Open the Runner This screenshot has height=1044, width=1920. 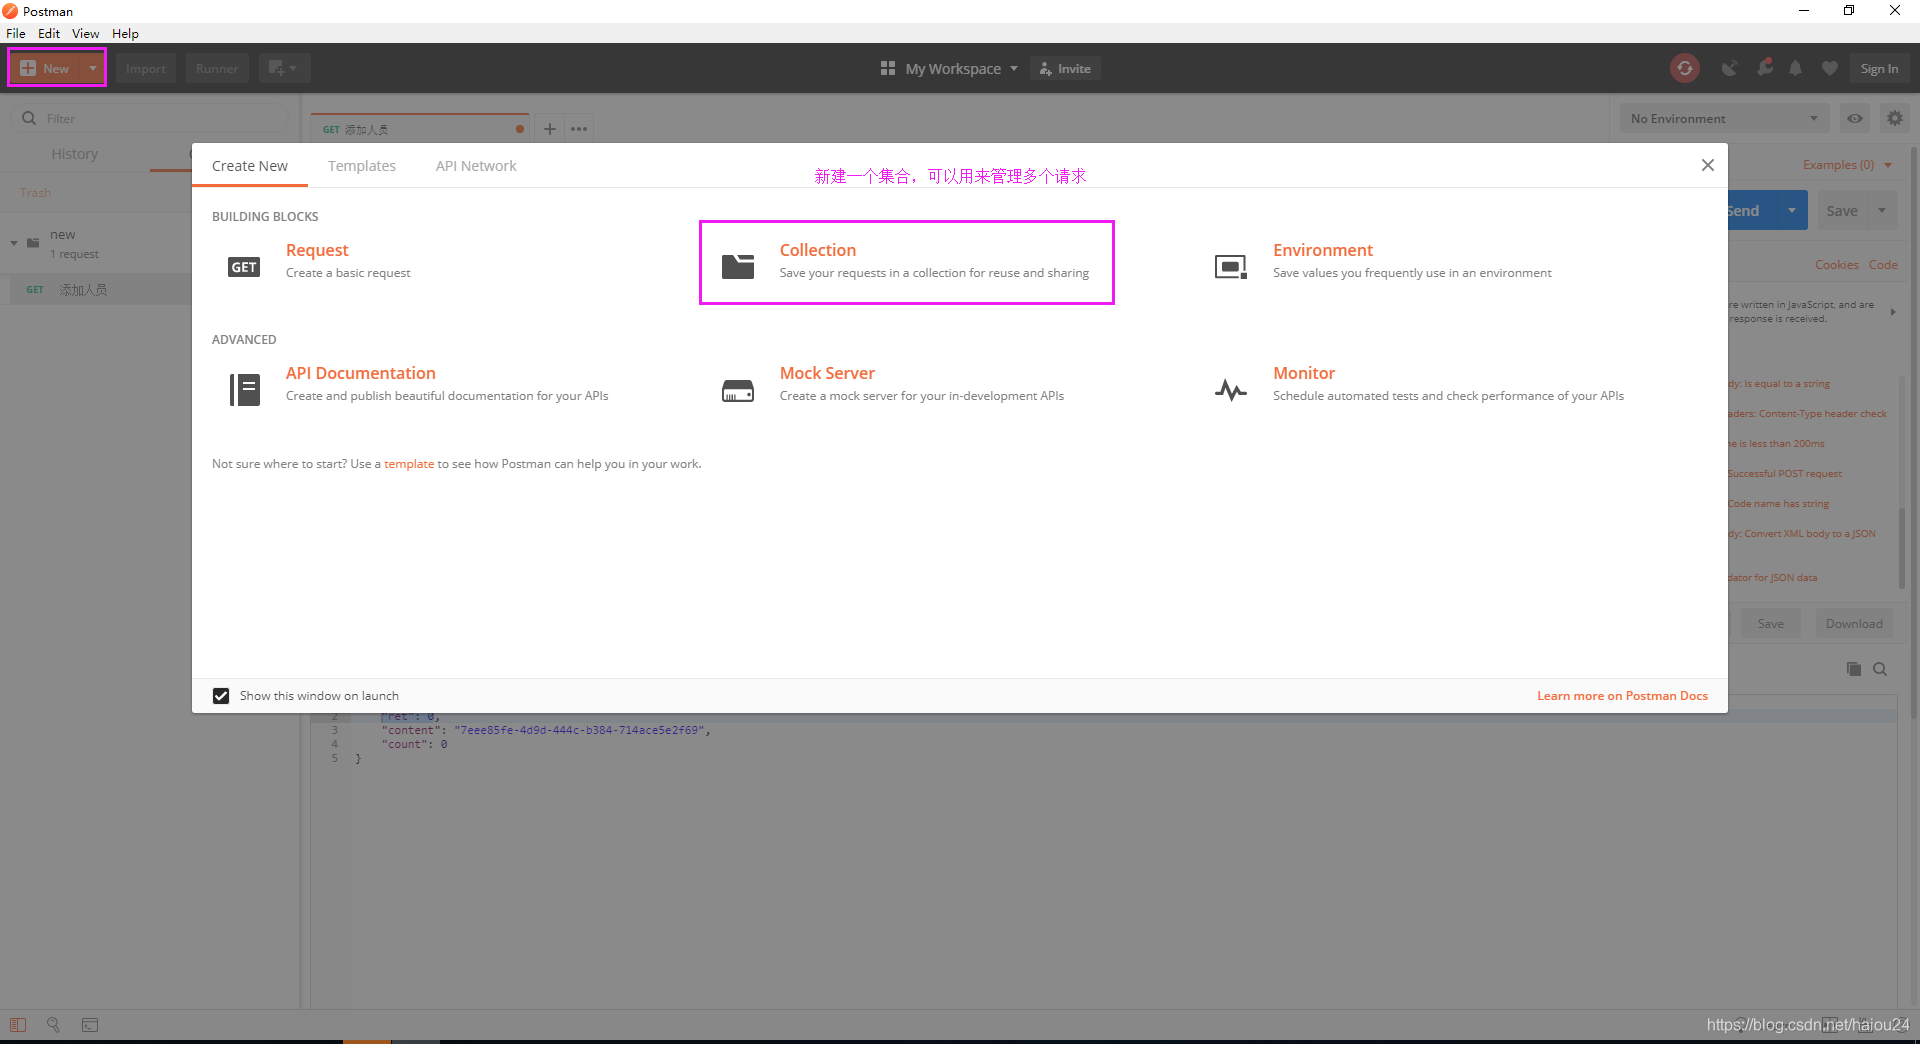(216, 68)
